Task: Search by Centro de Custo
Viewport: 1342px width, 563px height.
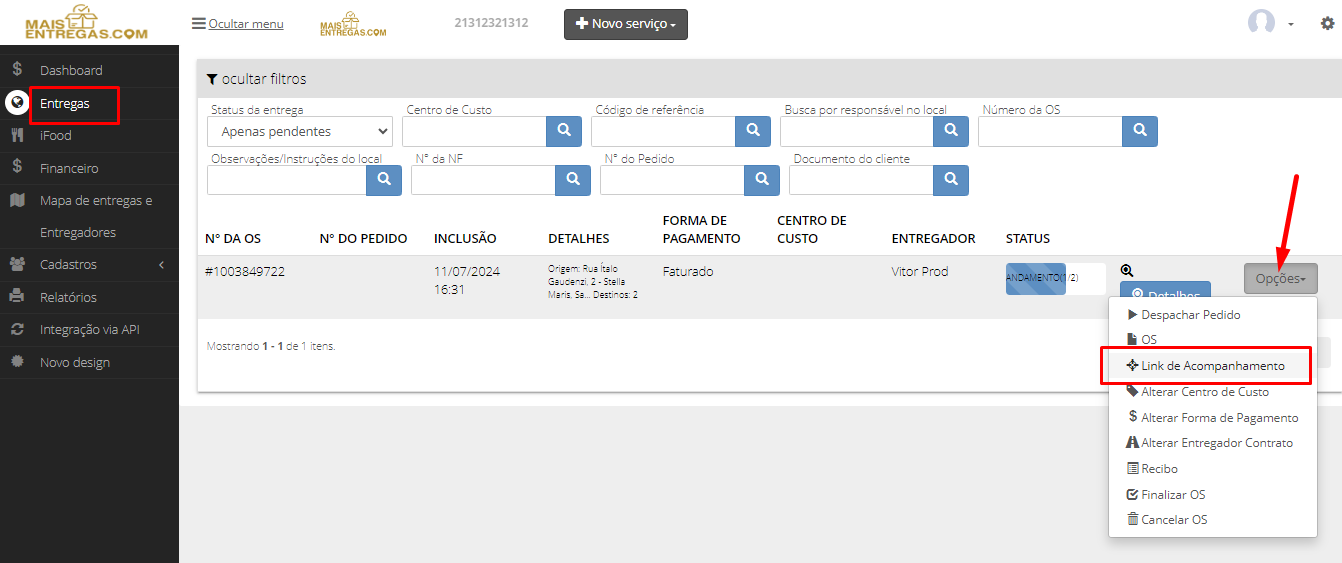Action: (564, 131)
